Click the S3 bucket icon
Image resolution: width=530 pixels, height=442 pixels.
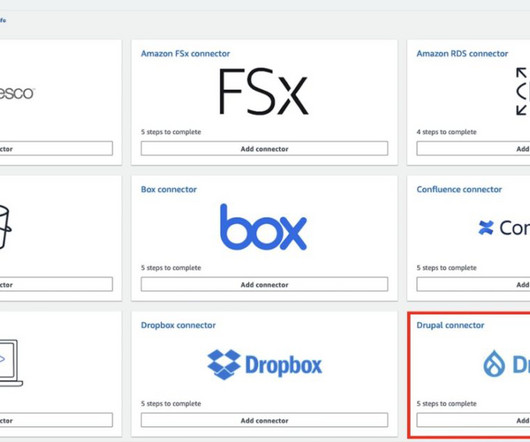(x=5, y=227)
